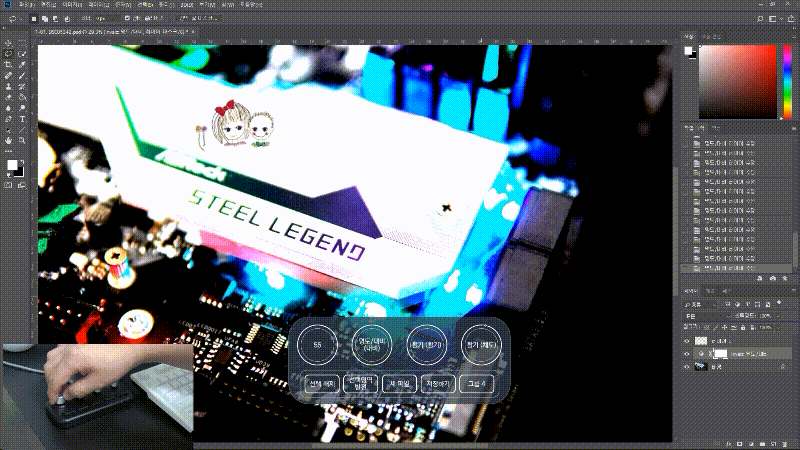Open the Image (이미지) menu
Image resolution: width=800 pixels, height=450 pixels.
72,5
